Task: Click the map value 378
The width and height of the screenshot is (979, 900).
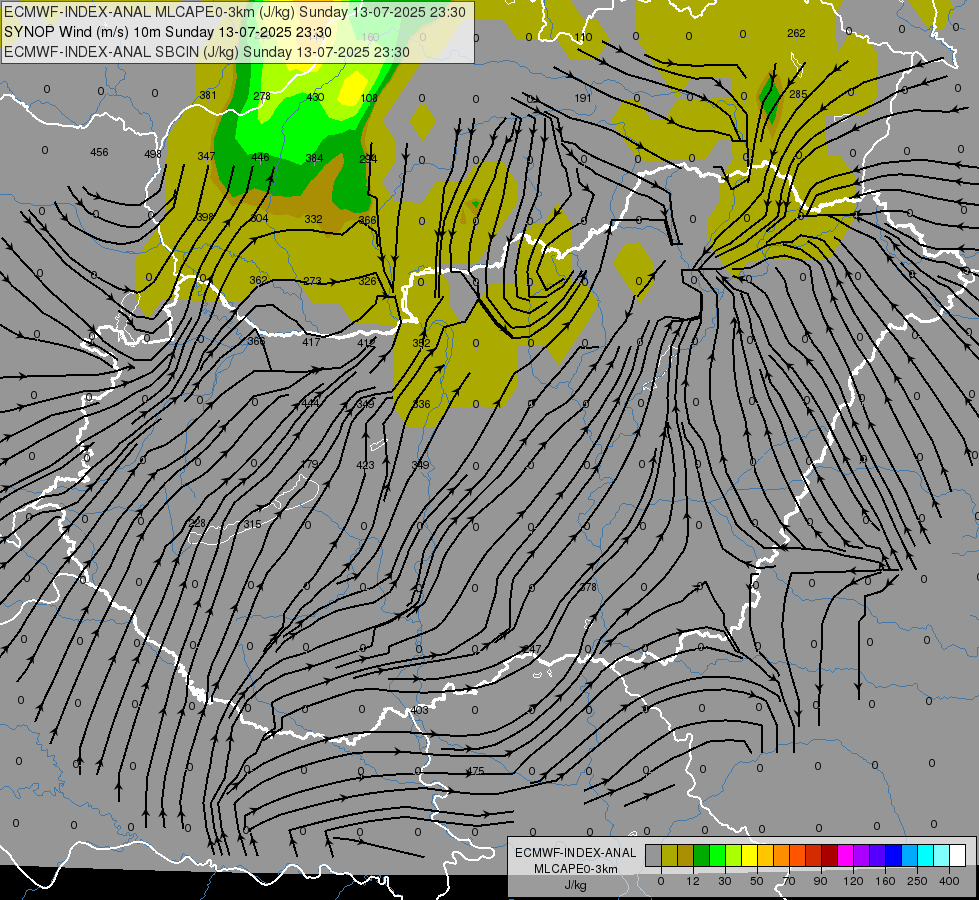Action: pyautogui.click(x=588, y=587)
